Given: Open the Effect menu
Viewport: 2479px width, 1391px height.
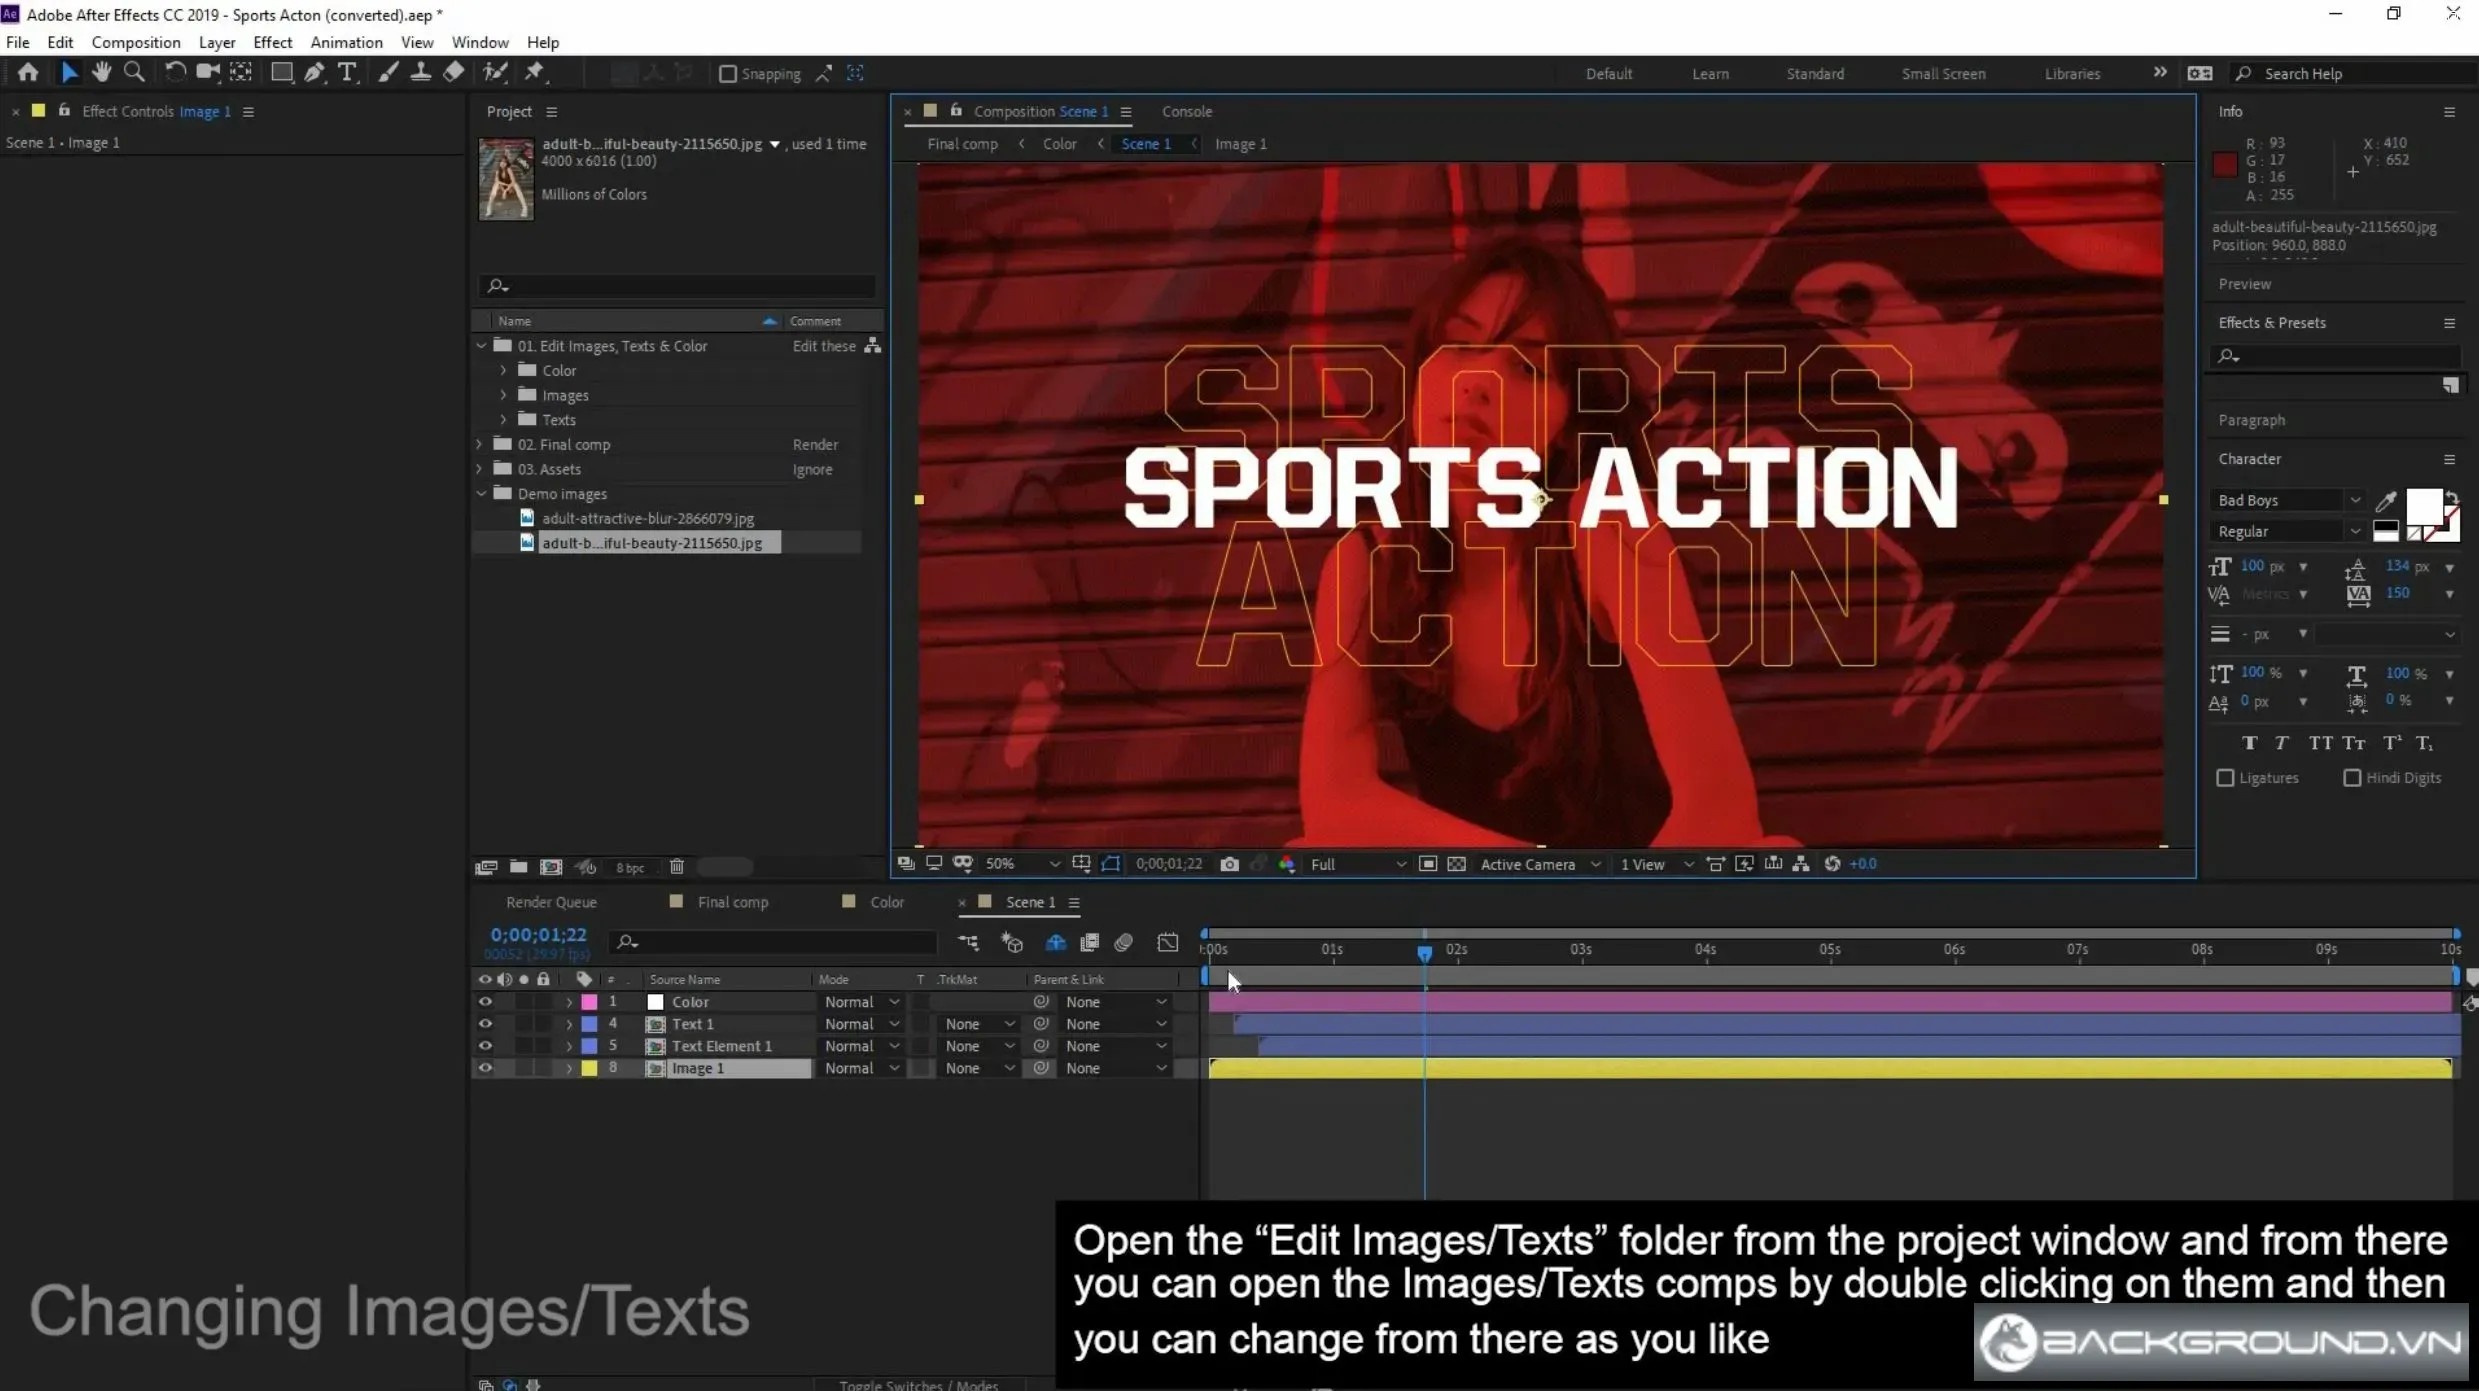Looking at the screenshot, I should [x=272, y=42].
